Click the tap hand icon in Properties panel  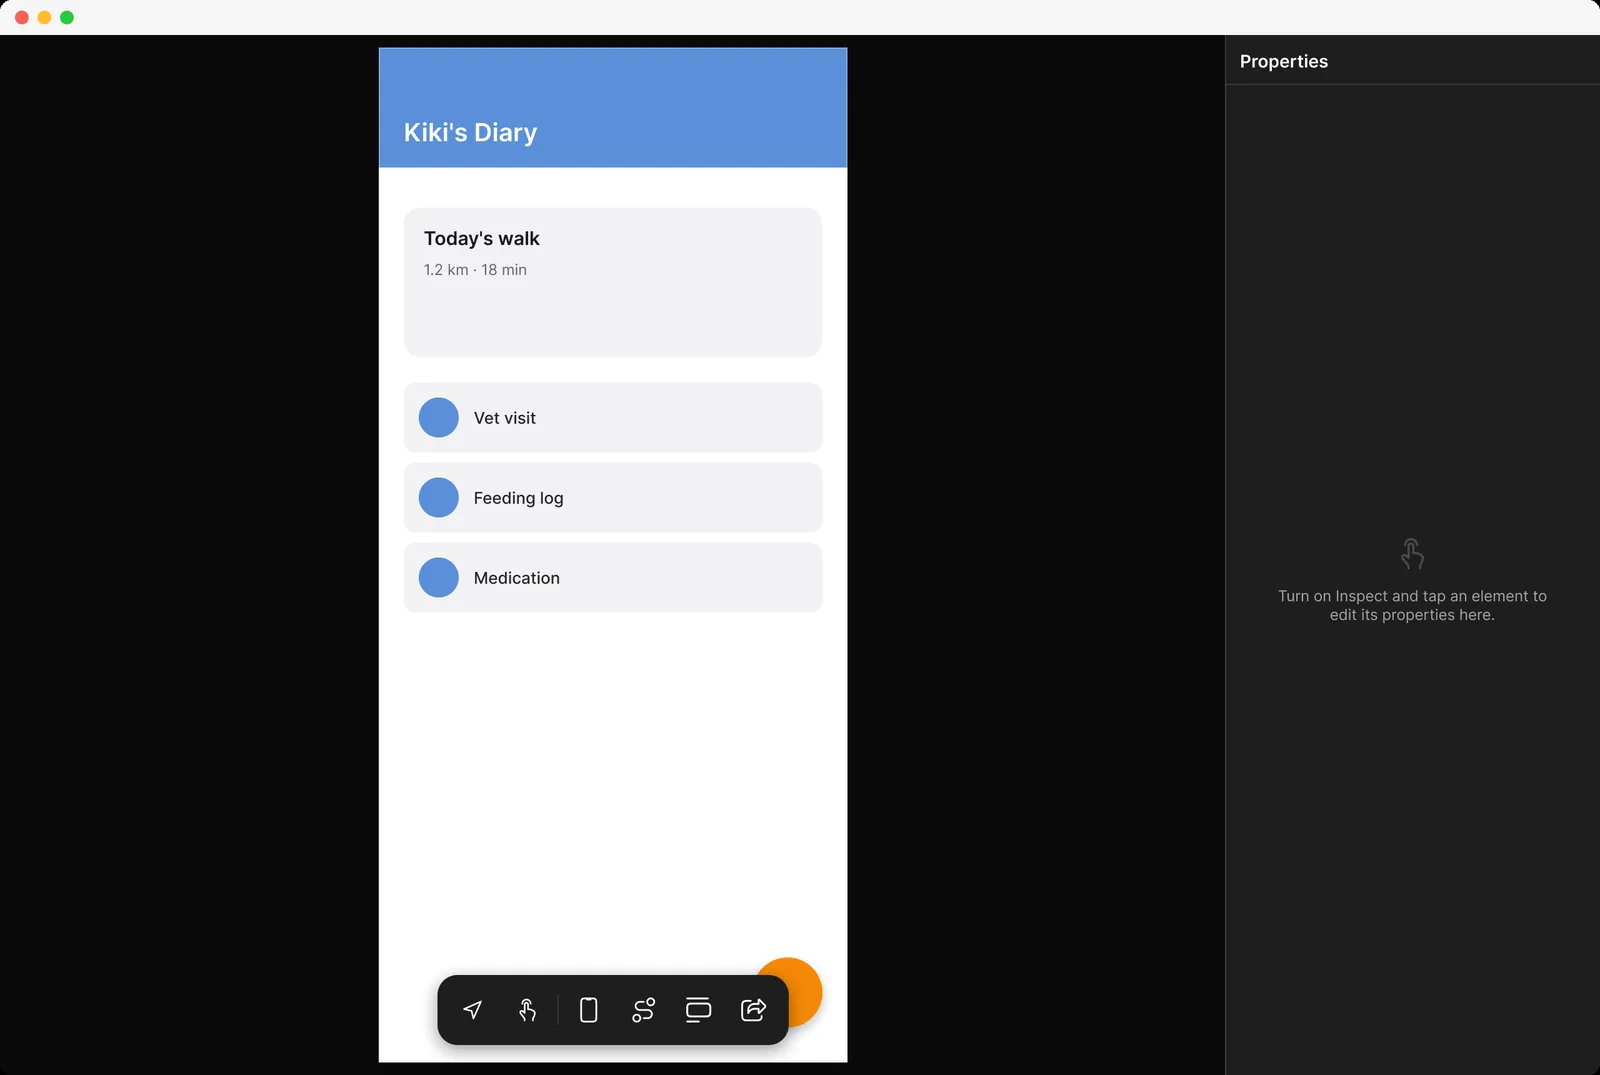[1412, 554]
